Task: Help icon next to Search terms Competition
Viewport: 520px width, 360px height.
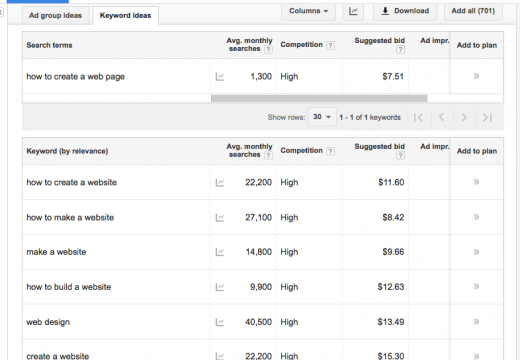Action: (x=330, y=45)
